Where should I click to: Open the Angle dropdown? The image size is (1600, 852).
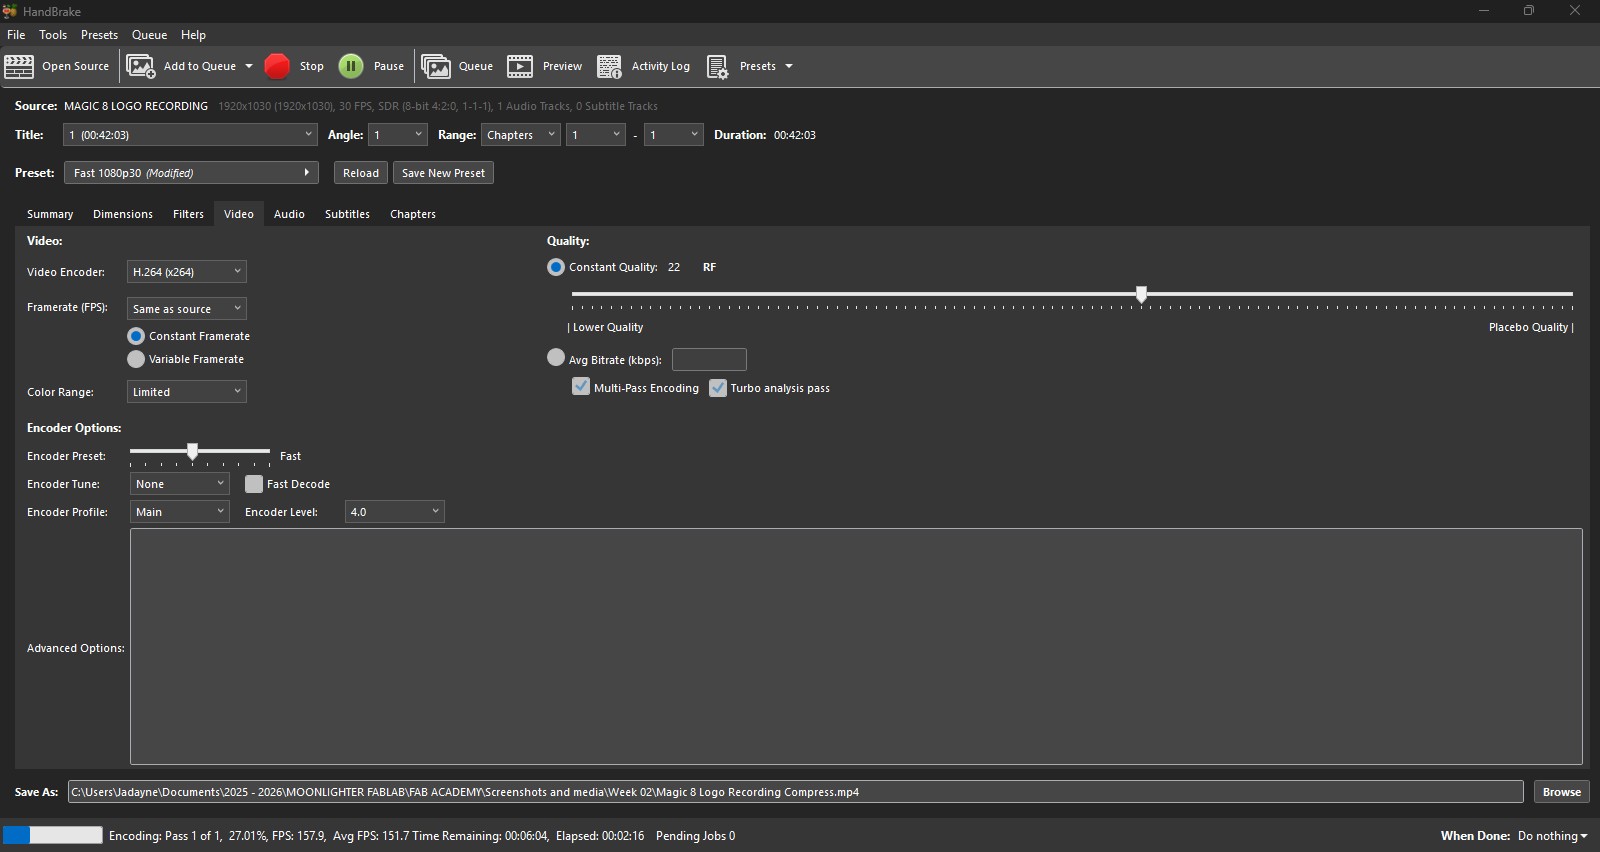click(398, 135)
